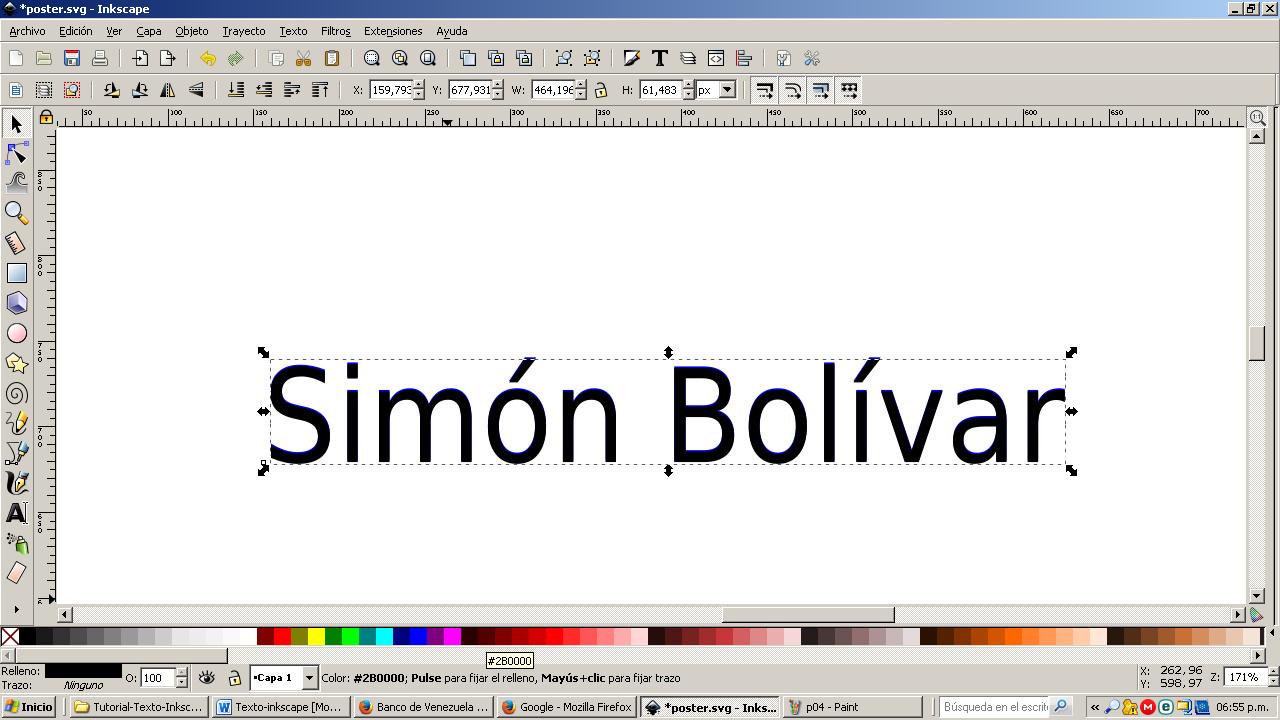Select the Pencil freehand tool
The image size is (1280, 720).
[x=16, y=423]
